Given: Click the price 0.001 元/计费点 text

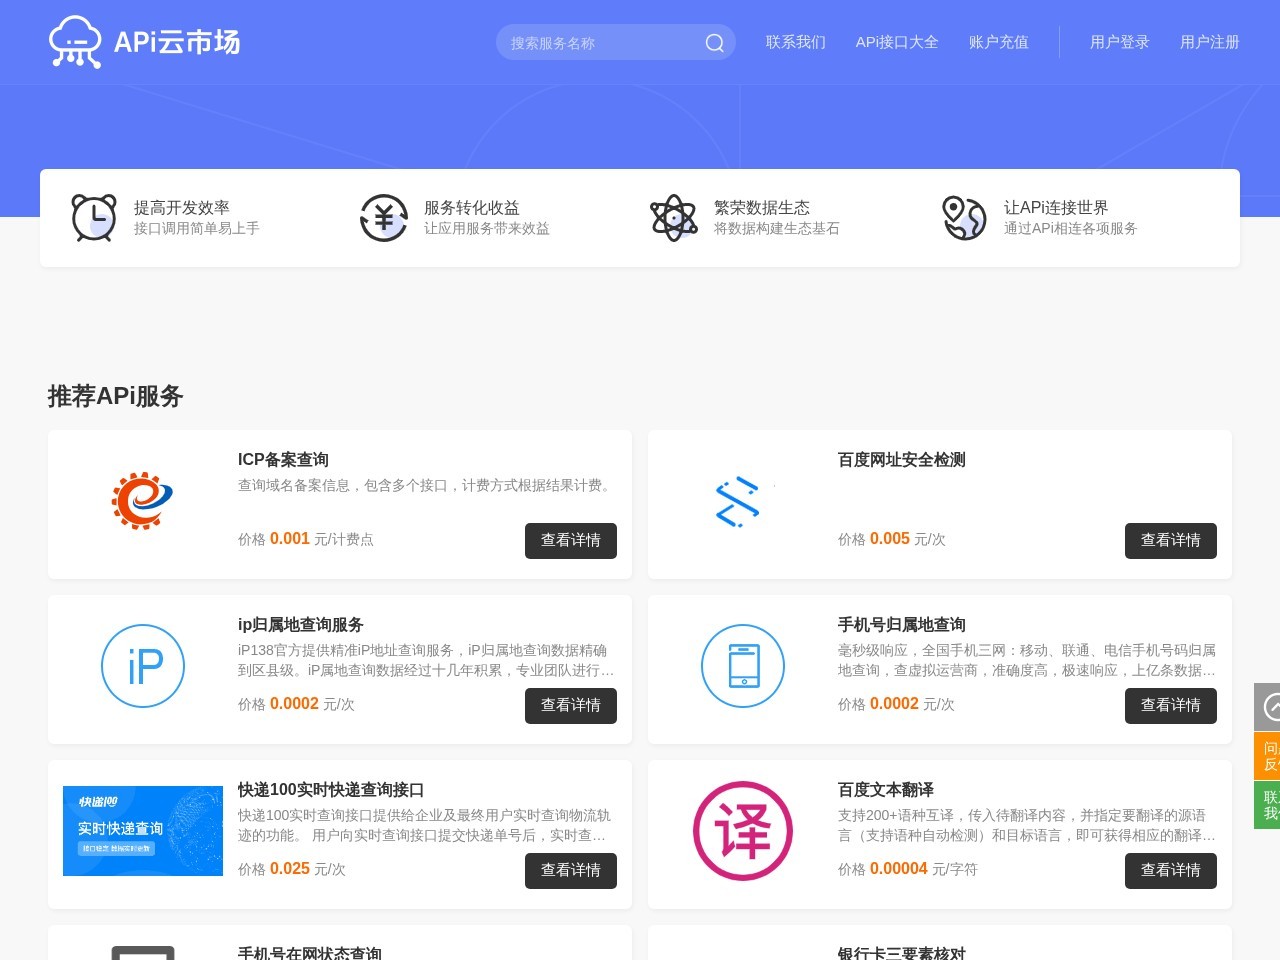Looking at the screenshot, I should tap(306, 539).
